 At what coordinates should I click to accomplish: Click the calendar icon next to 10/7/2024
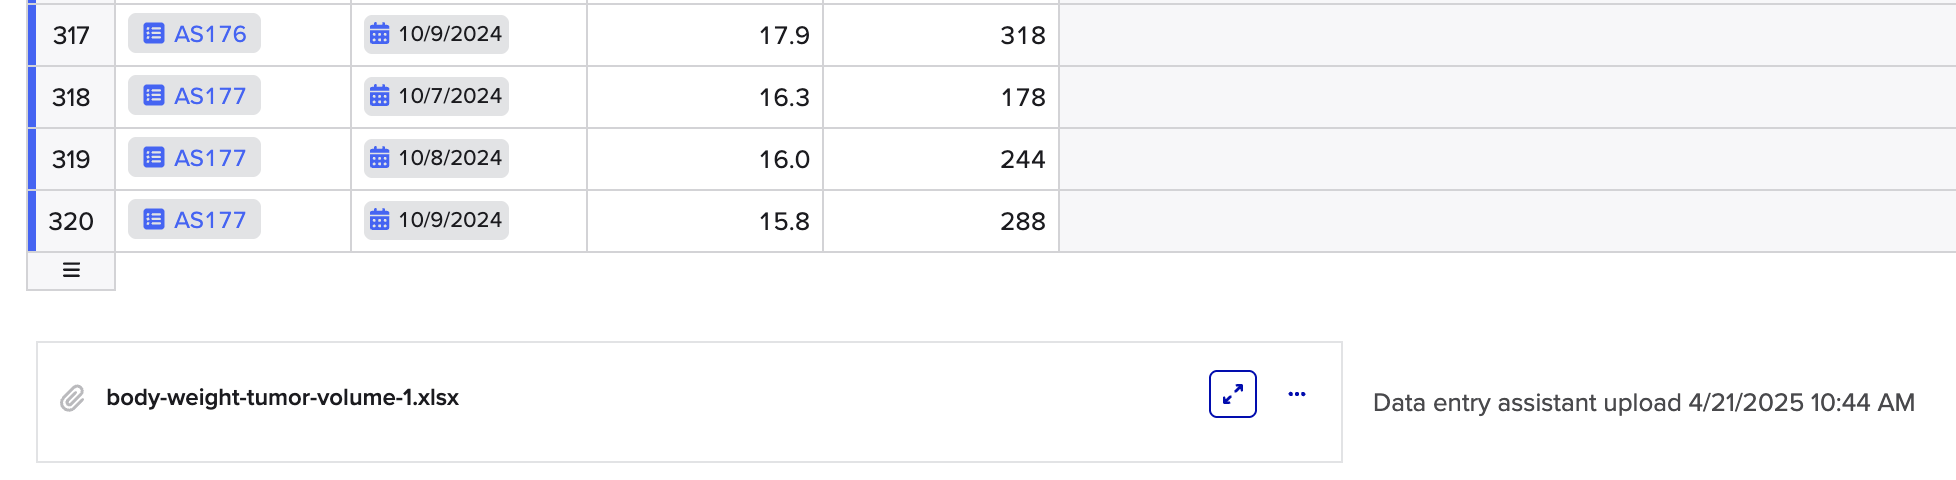(380, 96)
